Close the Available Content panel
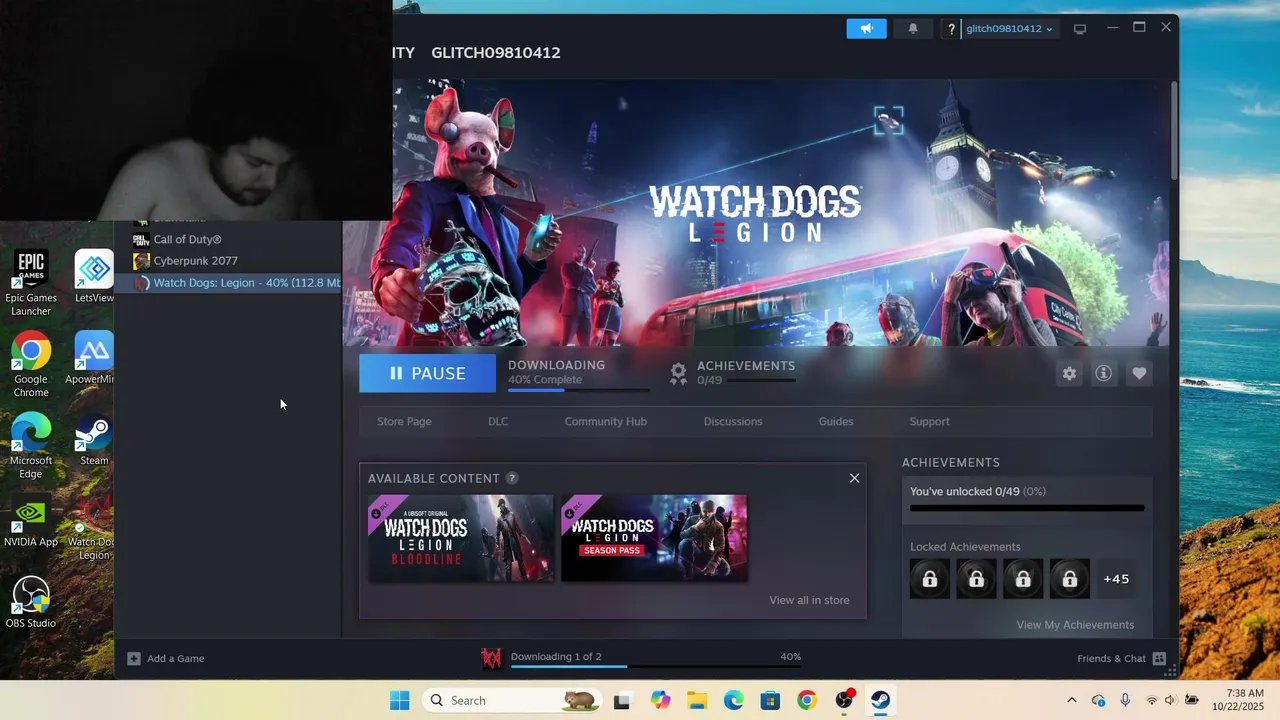This screenshot has width=1280, height=720. [854, 478]
